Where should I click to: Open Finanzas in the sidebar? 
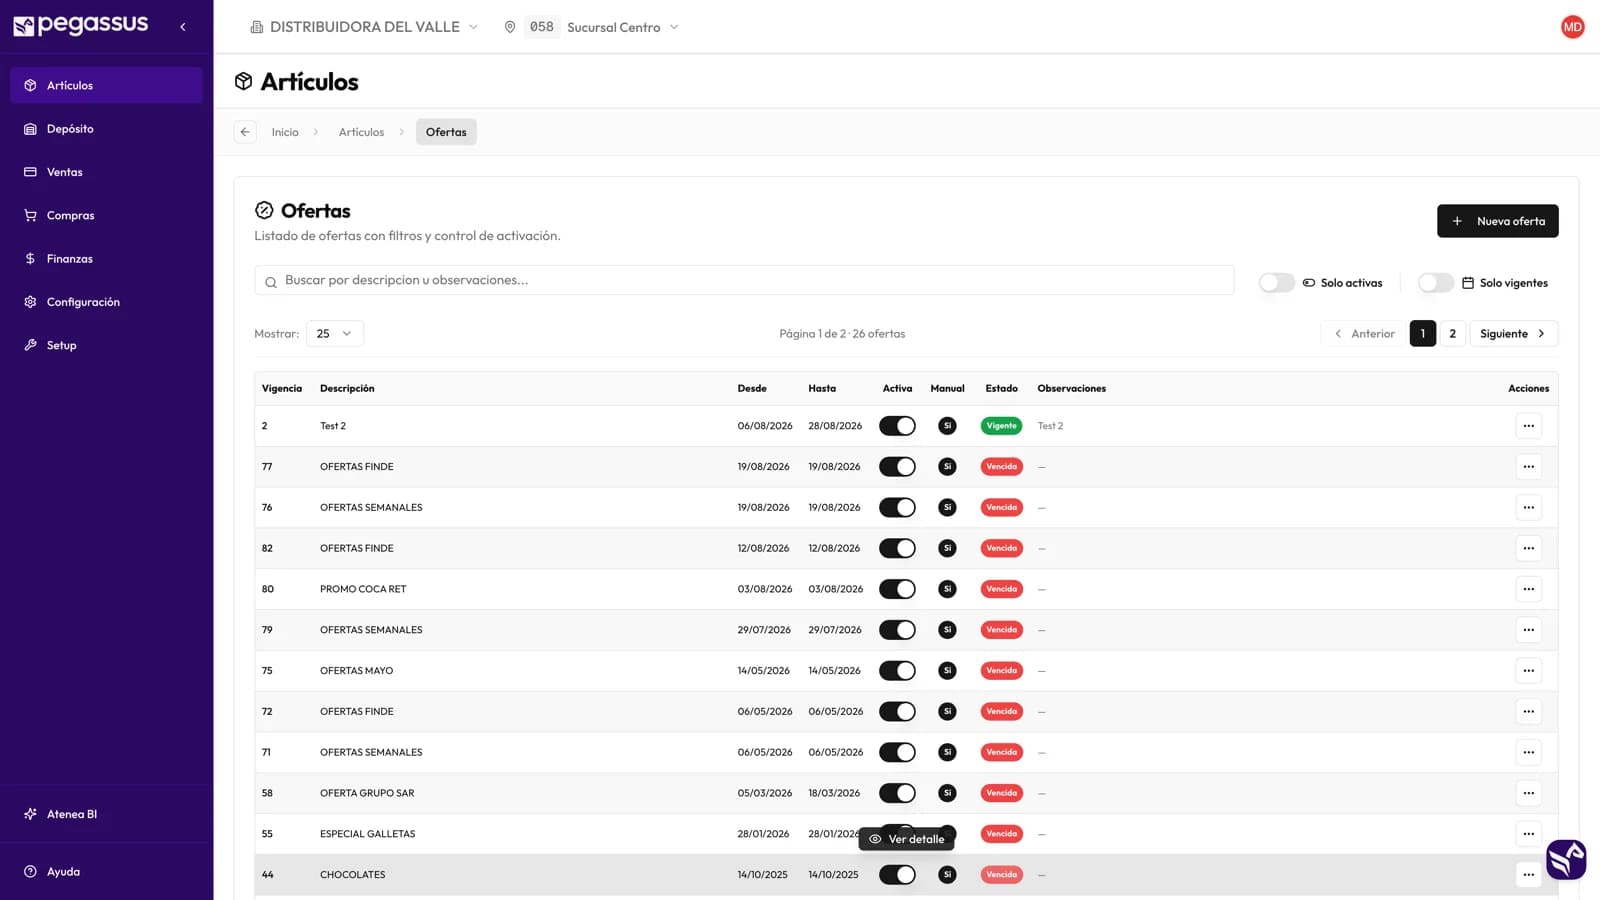[106, 259]
